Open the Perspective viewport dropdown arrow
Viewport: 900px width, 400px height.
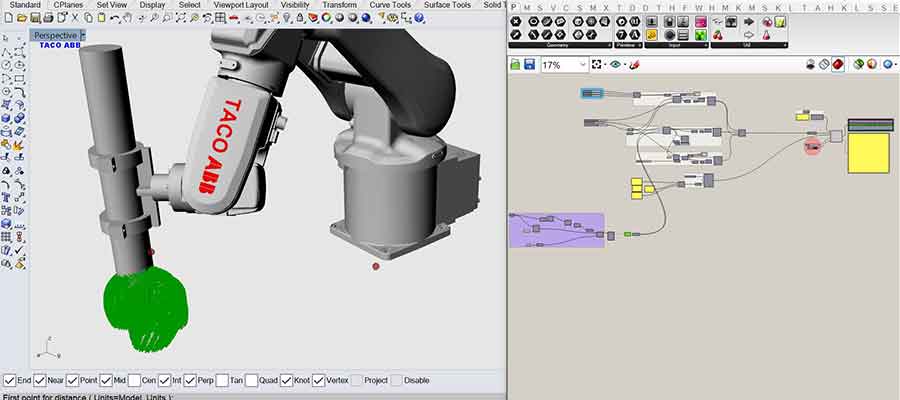[83, 36]
